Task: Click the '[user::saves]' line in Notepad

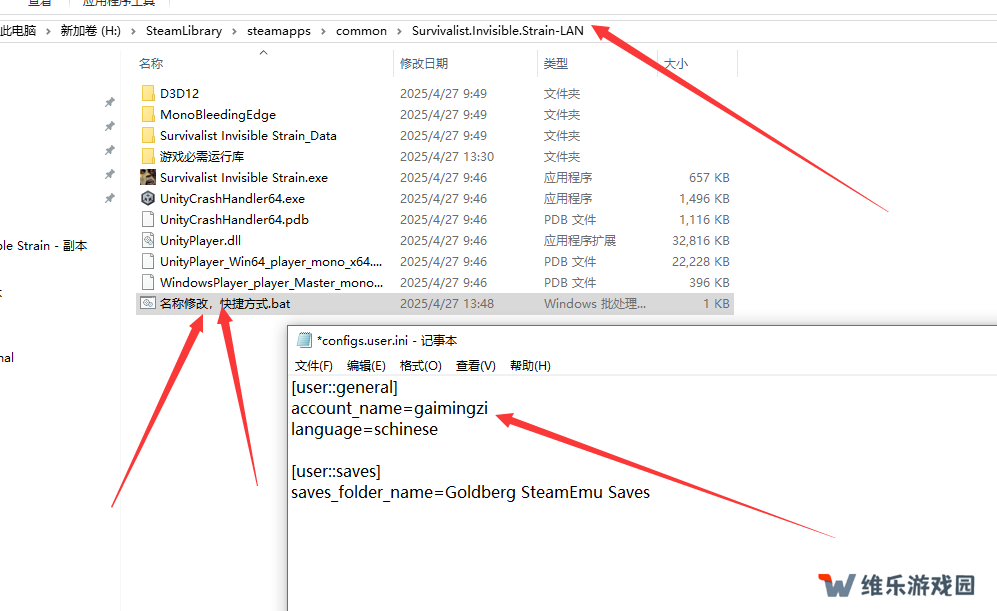Action: pyautogui.click(x=336, y=471)
